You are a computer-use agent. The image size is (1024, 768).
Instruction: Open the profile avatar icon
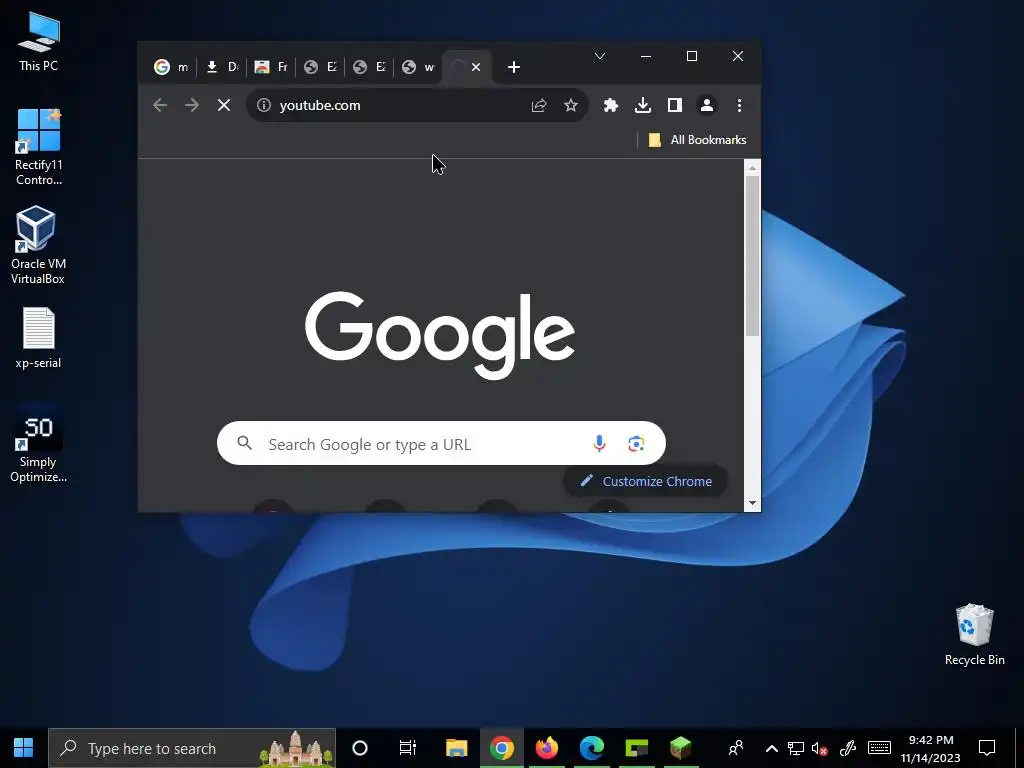(x=707, y=105)
